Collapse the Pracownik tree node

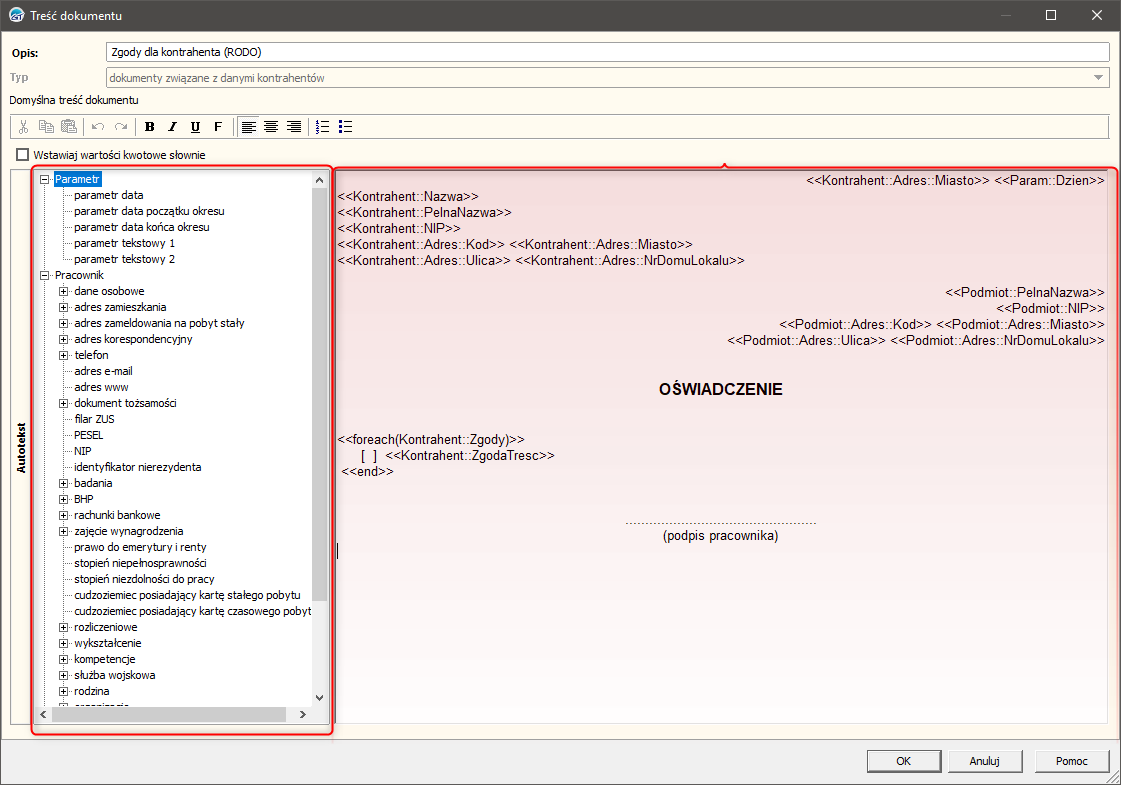(x=44, y=275)
